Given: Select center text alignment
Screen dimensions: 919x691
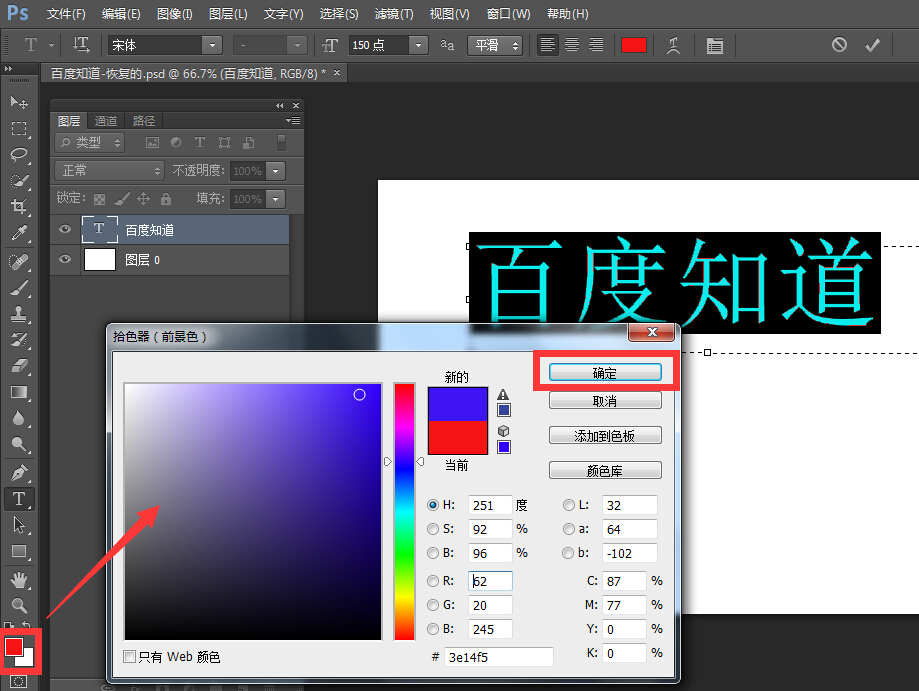Looking at the screenshot, I should tap(571, 45).
